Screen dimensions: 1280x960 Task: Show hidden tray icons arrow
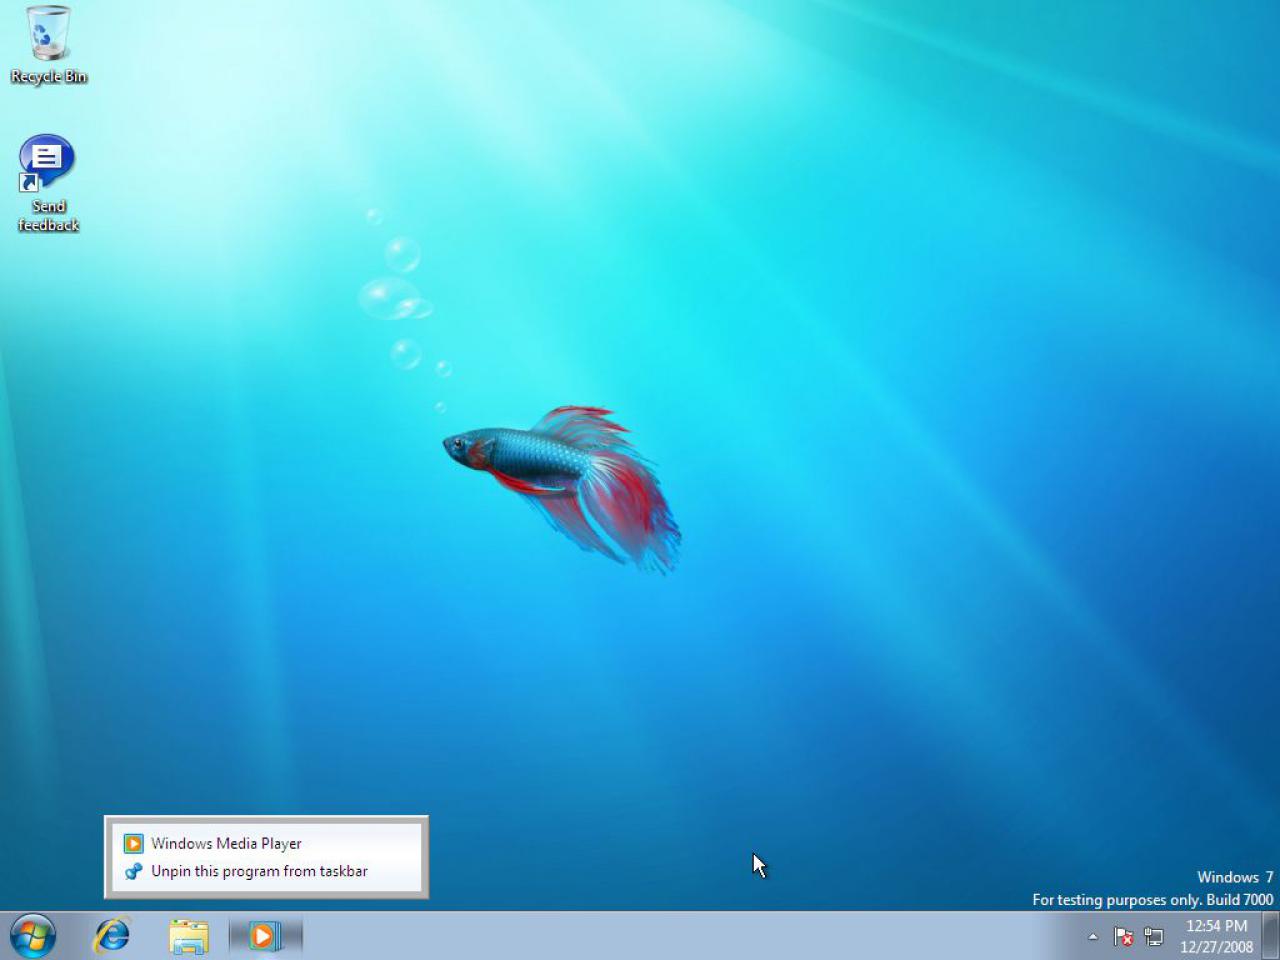tap(1093, 937)
